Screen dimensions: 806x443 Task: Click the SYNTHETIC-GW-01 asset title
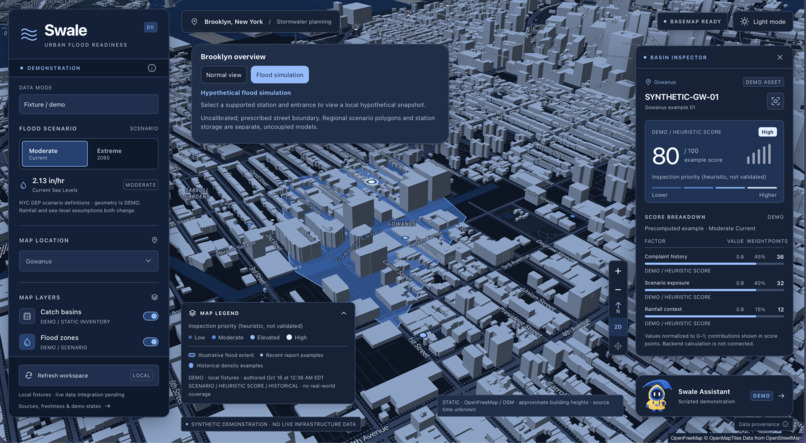682,97
